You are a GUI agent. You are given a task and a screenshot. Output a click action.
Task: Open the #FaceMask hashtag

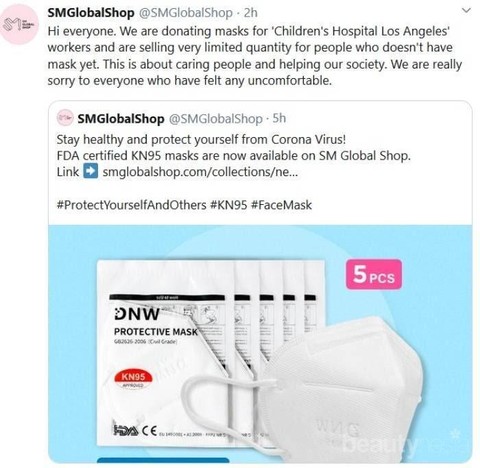pyautogui.click(x=281, y=205)
